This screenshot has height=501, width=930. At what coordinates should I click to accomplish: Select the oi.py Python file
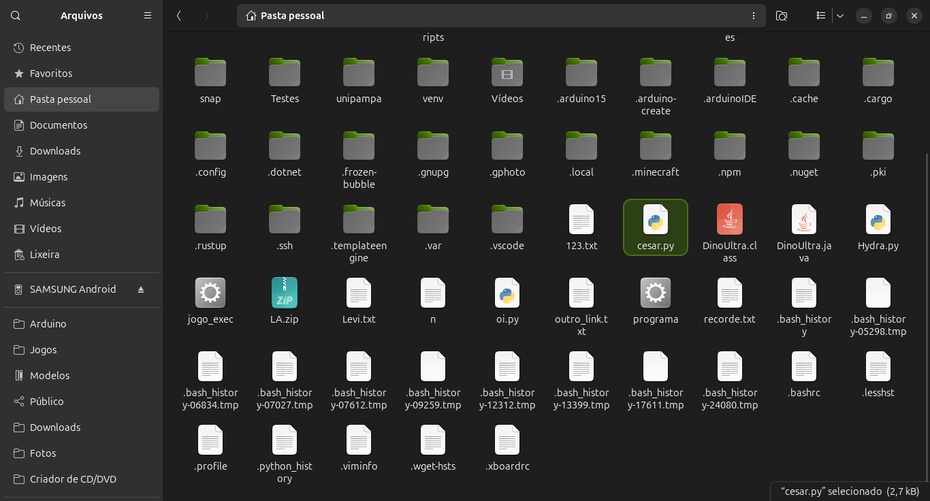point(507,301)
